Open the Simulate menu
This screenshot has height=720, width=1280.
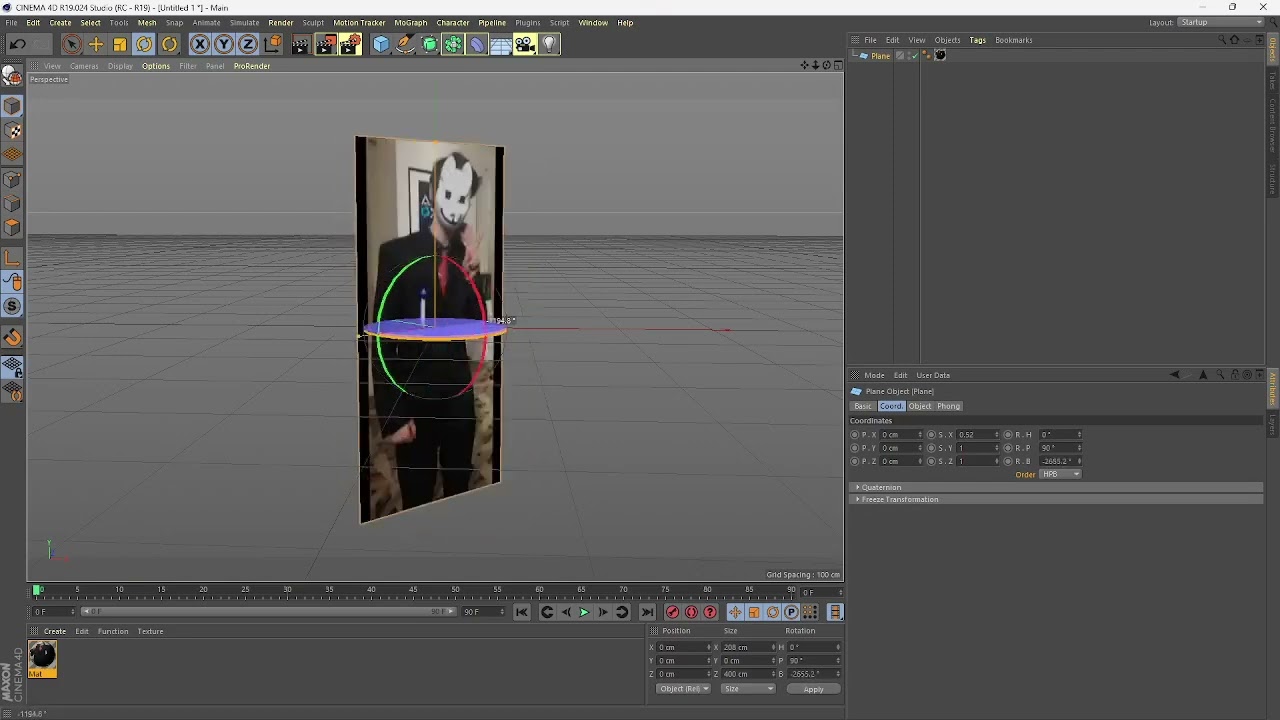[x=244, y=23]
